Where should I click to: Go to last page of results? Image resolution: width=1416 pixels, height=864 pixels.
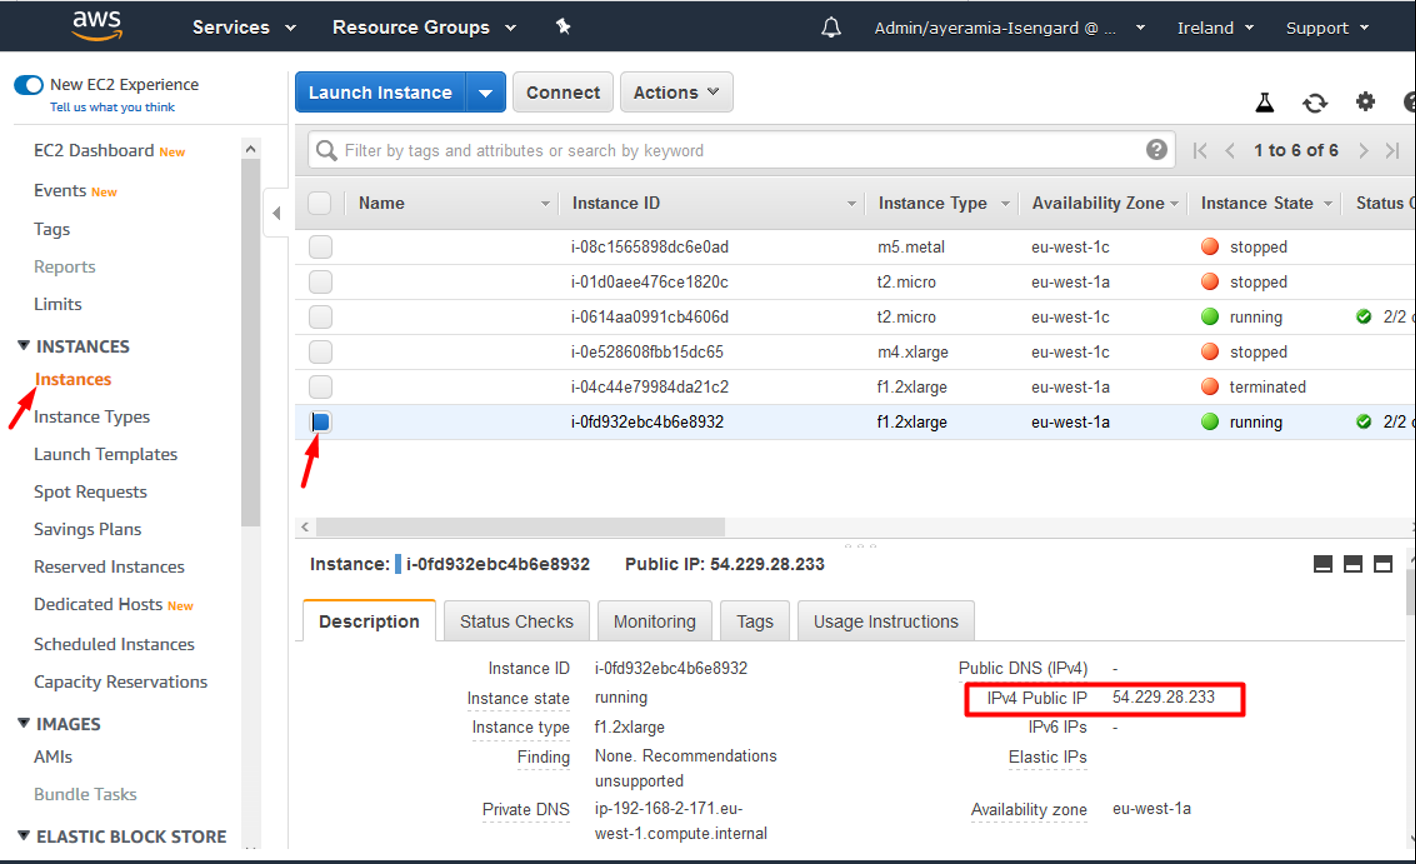point(1392,150)
